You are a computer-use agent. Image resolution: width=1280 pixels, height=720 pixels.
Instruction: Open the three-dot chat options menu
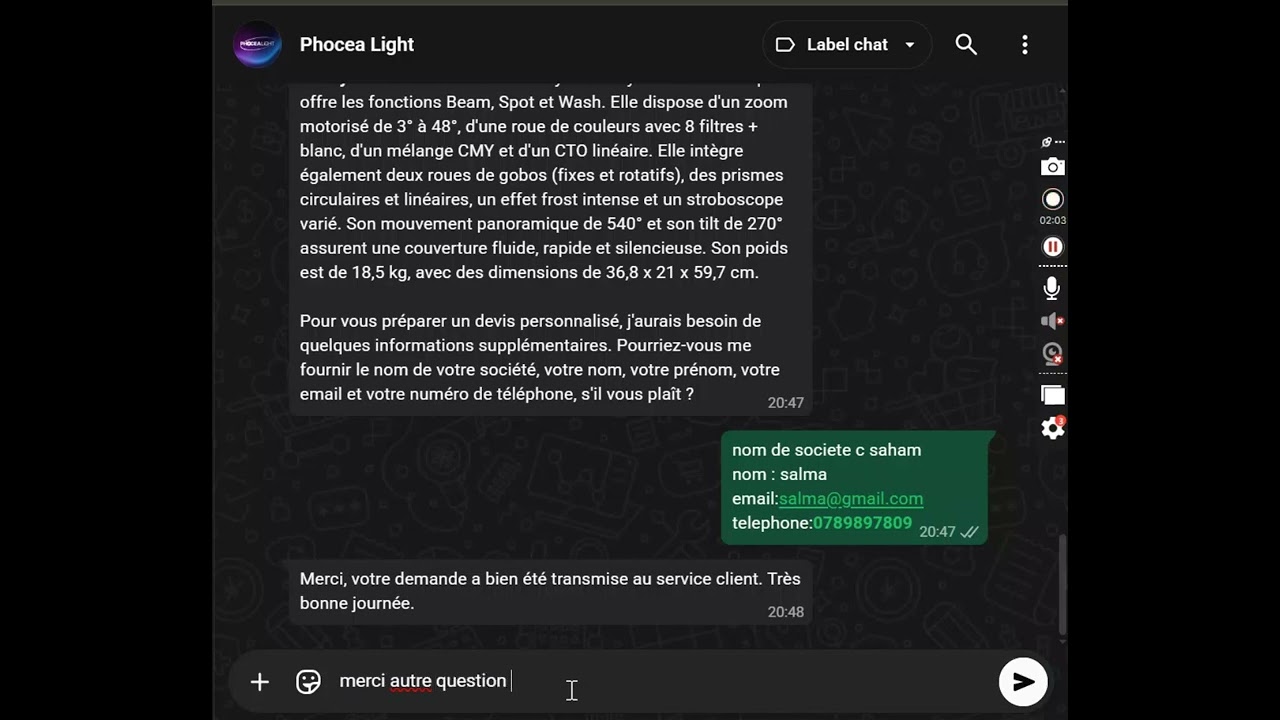coord(1025,44)
